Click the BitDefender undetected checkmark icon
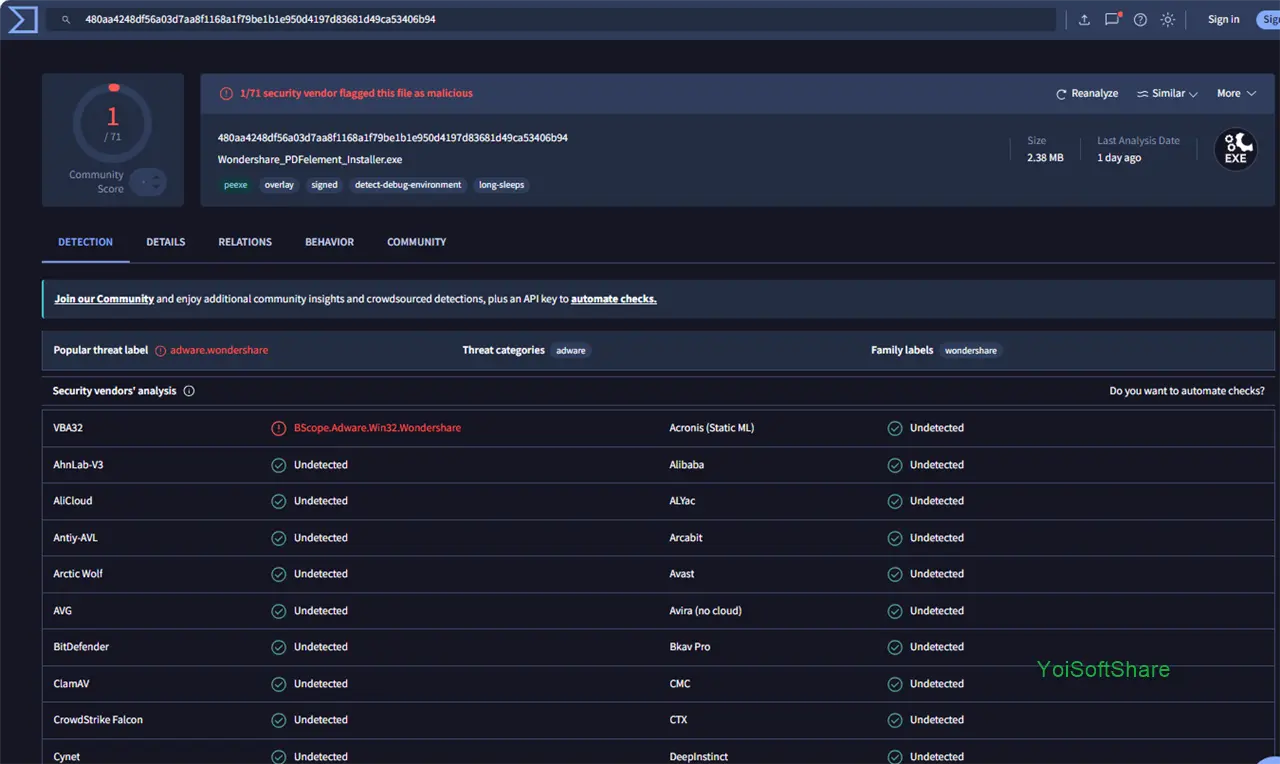Viewport: 1280px width, 764px height. [x=279, y=647]
